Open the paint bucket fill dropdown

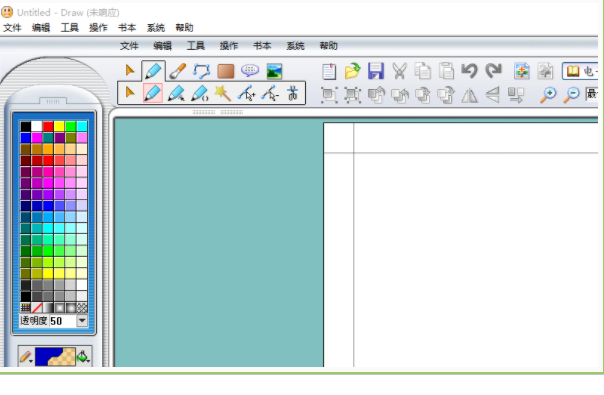(x=83, y=357)
